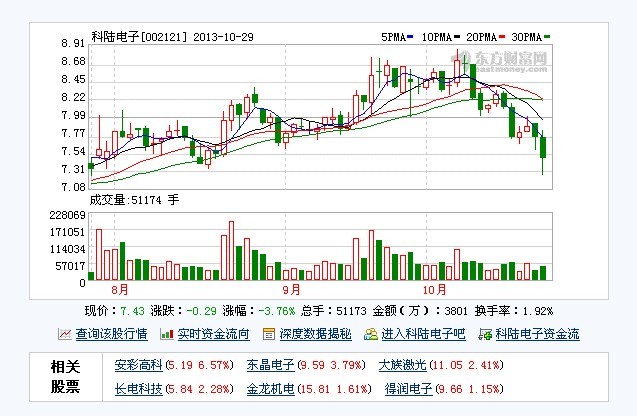637x416 pixels.
Task: Click the 7.77 price axis label
Action: point(74,133)
